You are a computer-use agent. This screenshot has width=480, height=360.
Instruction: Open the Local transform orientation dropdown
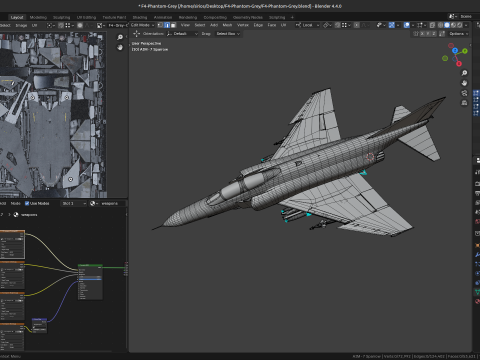click(x=307, y=25)
